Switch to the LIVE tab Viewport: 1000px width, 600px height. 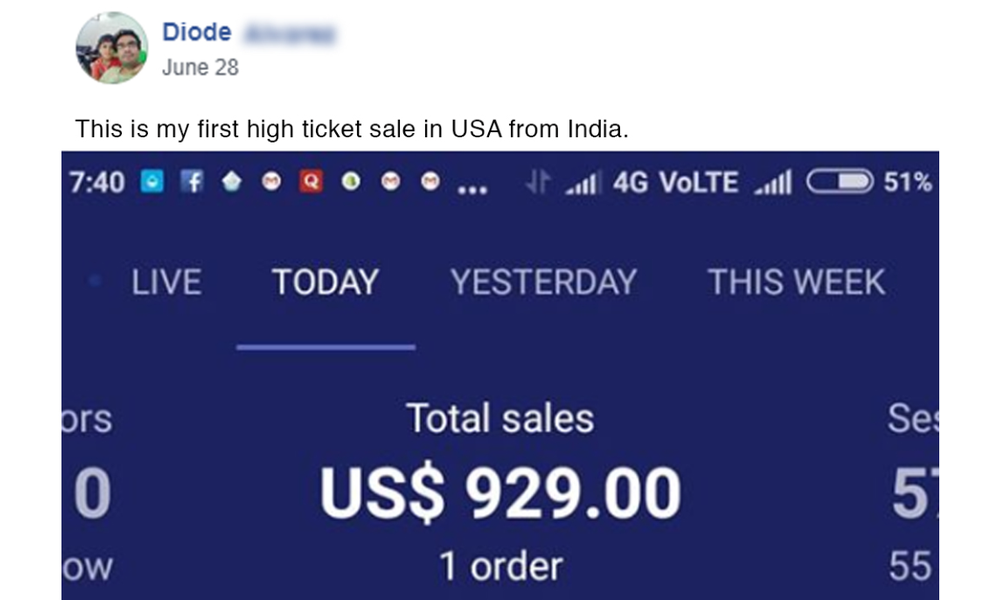[x=166, y=282]
